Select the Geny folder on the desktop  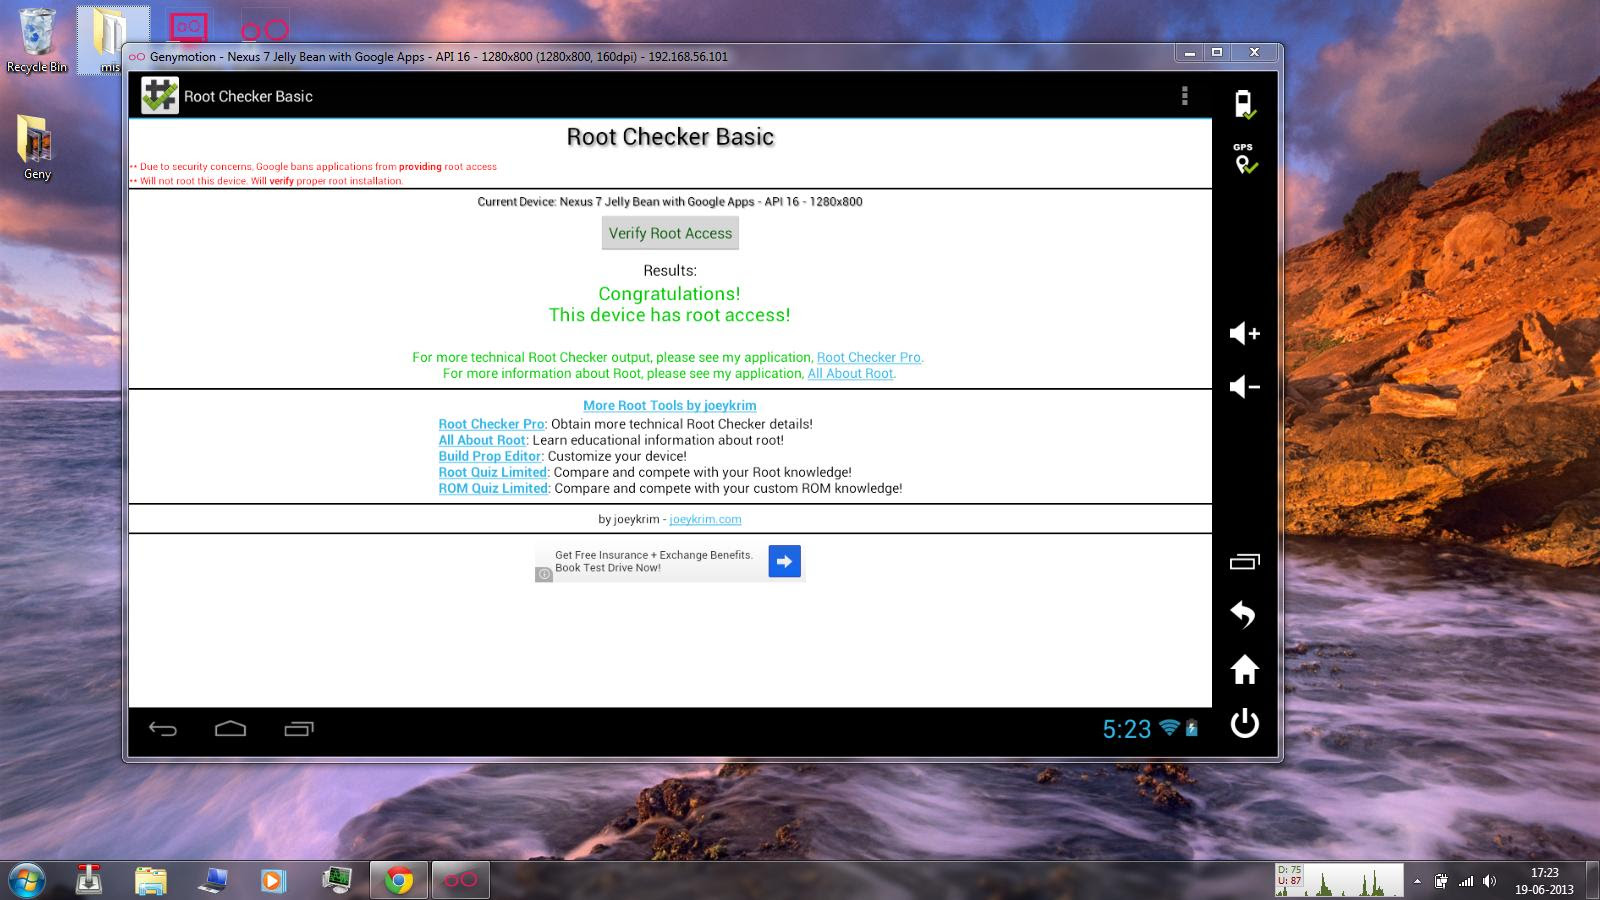(x=37, y=147)
